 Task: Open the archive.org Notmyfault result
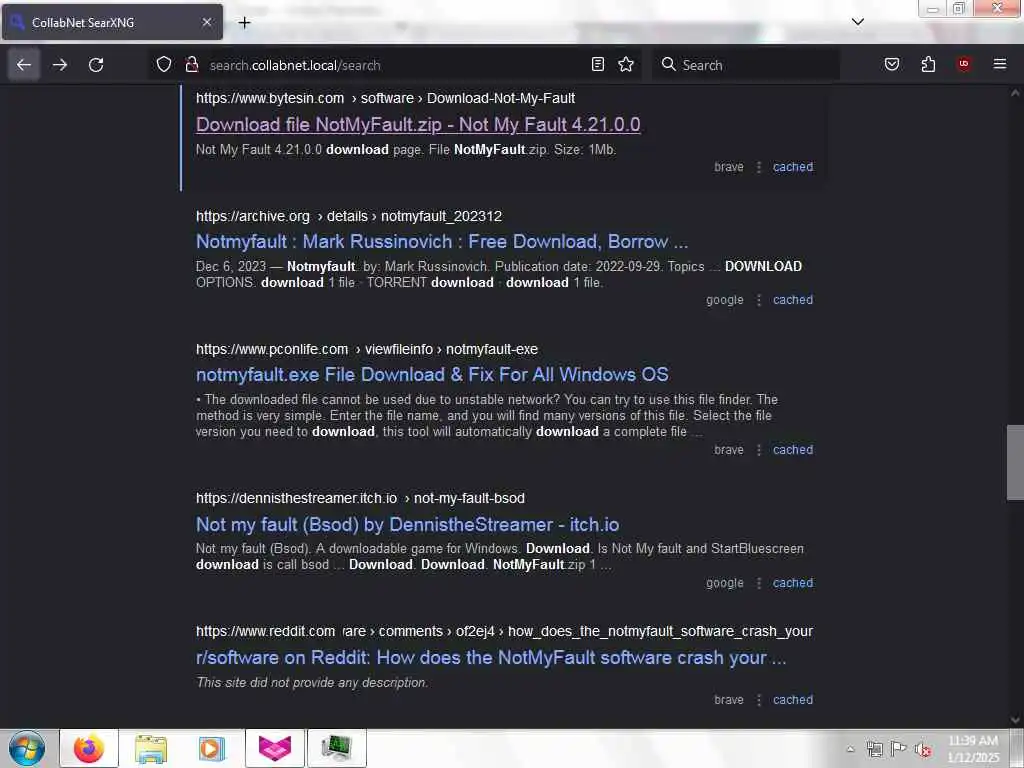pyautogui.click(x=441, y=242)
